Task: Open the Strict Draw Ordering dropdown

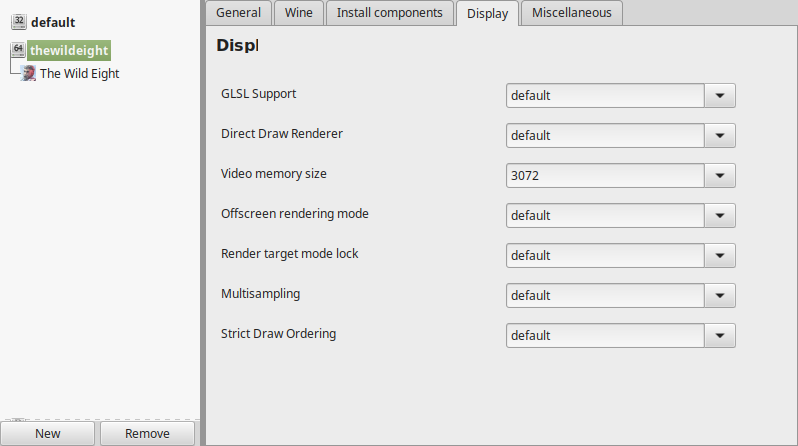Action: click(x=720, y=336)
